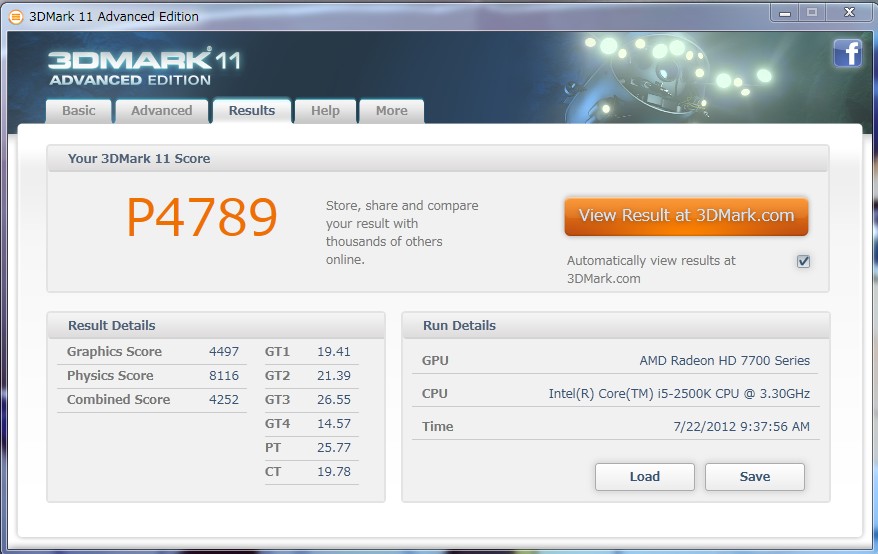
Task: Click the GT3 result 26.55
Action: point(334,400)
